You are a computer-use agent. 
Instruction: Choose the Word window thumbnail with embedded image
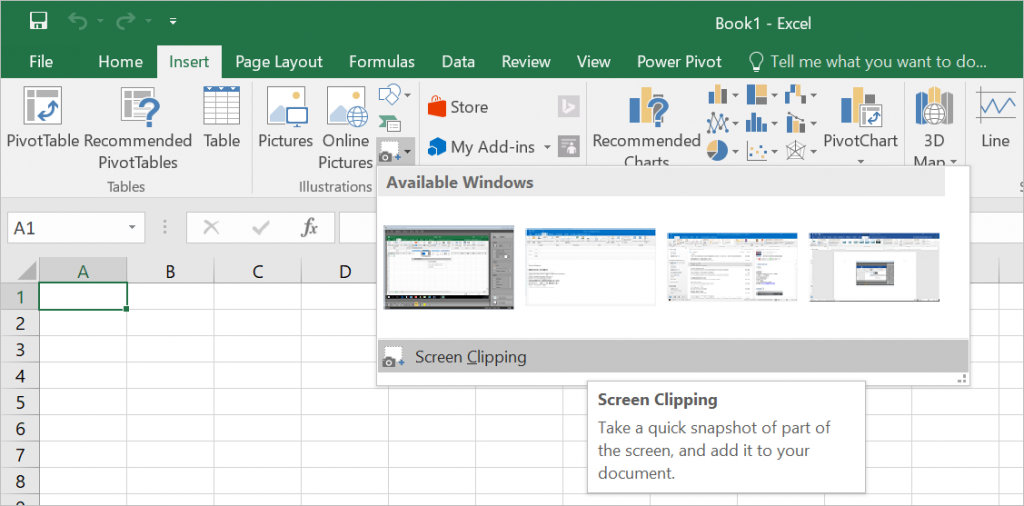pyautogui.click(x=874, y=266)
